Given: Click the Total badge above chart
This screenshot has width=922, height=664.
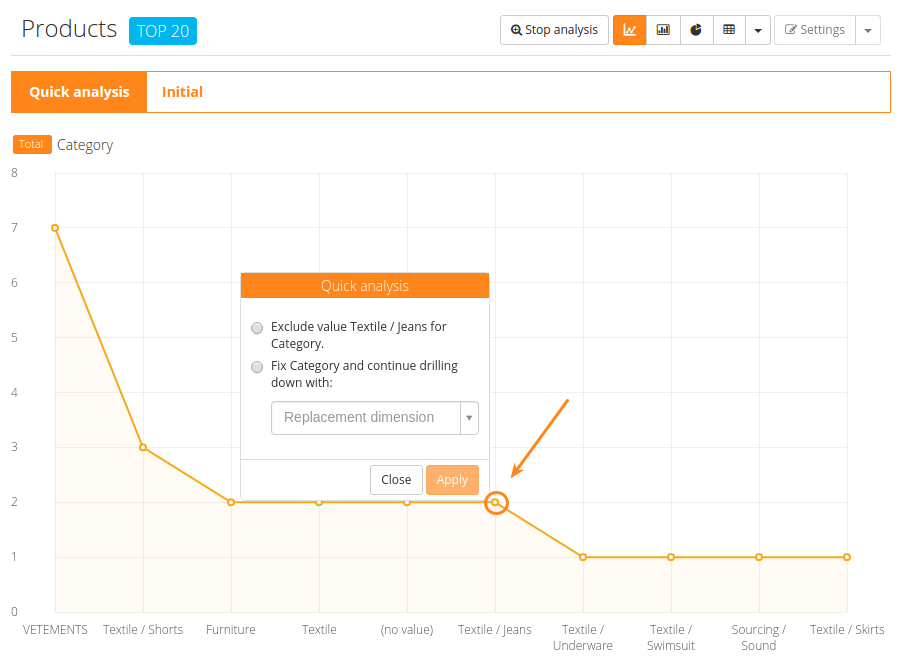Looking at the screenshot, I should 31,144.
